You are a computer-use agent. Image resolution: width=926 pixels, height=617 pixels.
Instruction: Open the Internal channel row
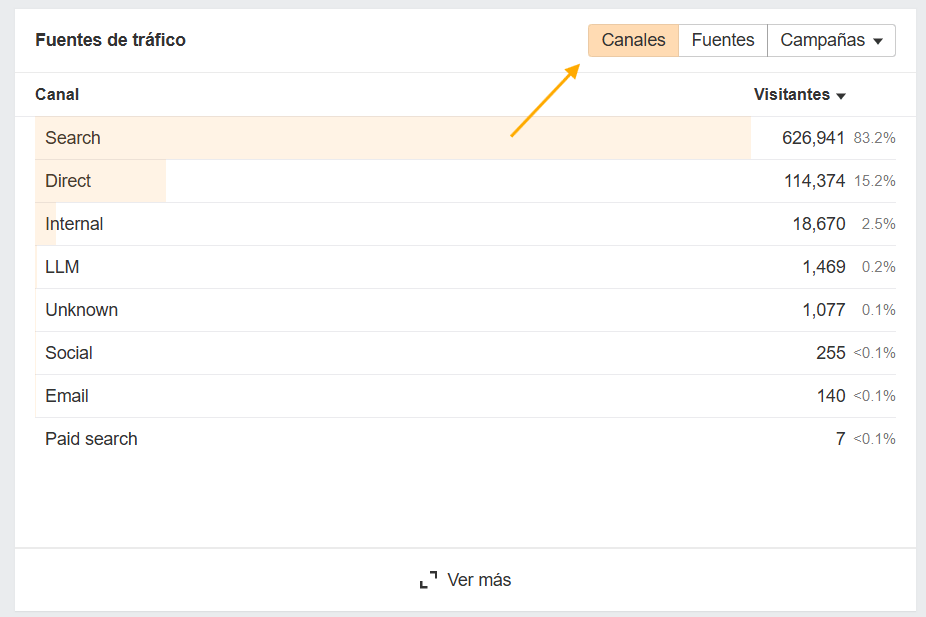[74, 224]
